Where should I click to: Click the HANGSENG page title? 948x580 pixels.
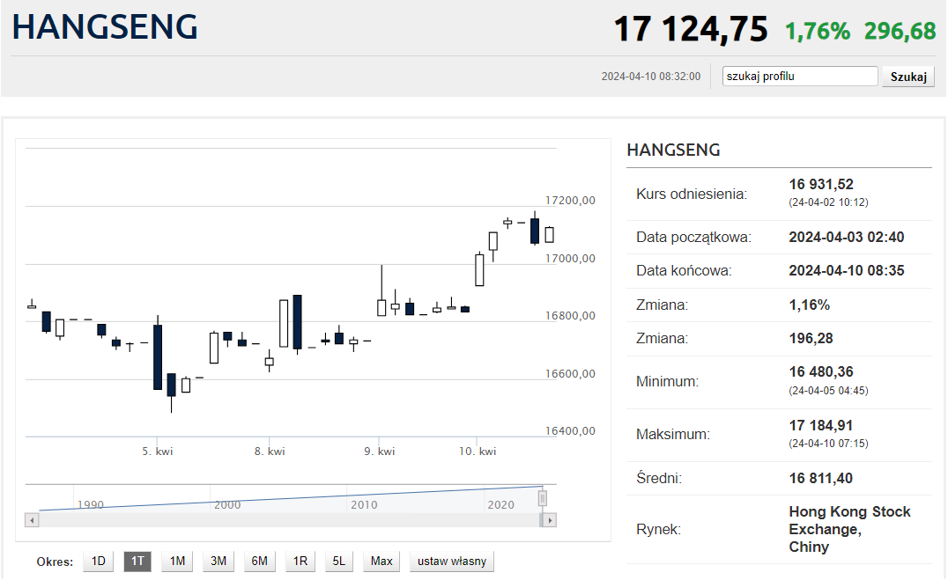(x=105, y=27)
